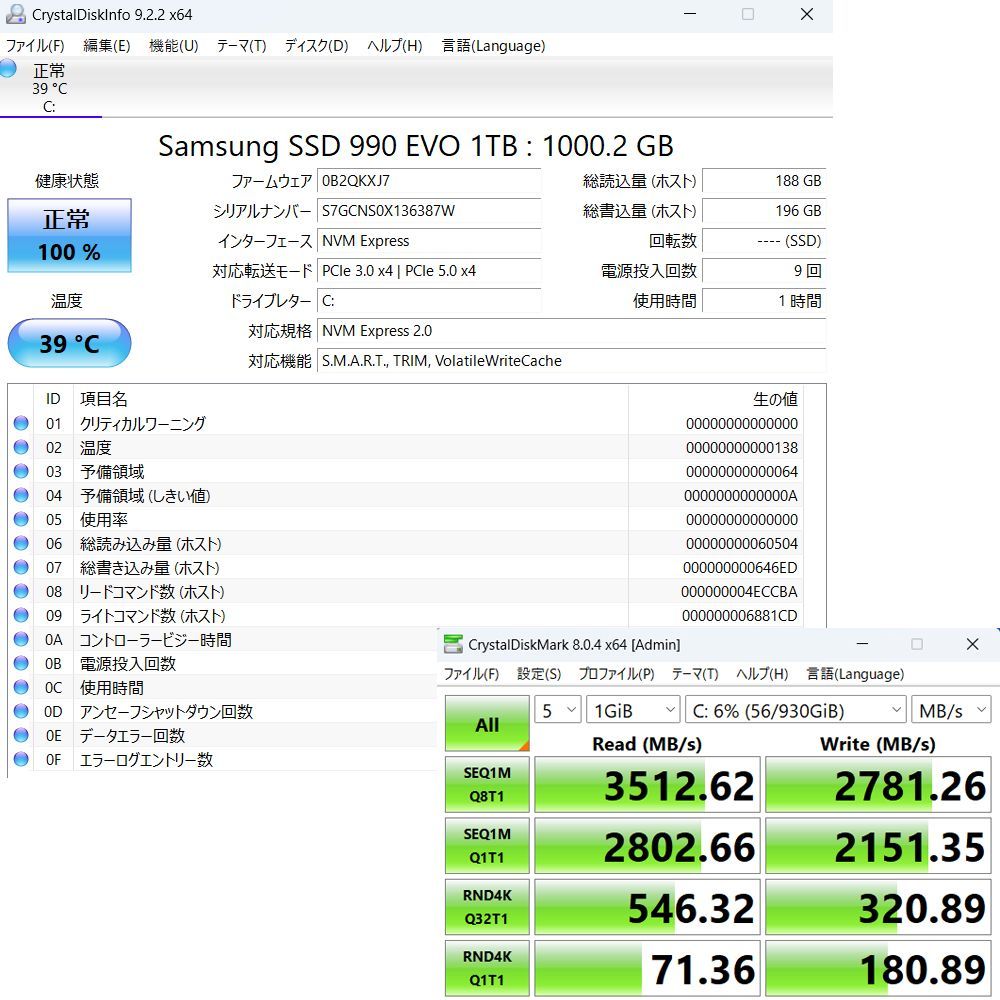This screenshot has height=1000, width=1000.
Task: Click status orb for ID 01 クリティカルワーニング
Action: pos(21,423)
